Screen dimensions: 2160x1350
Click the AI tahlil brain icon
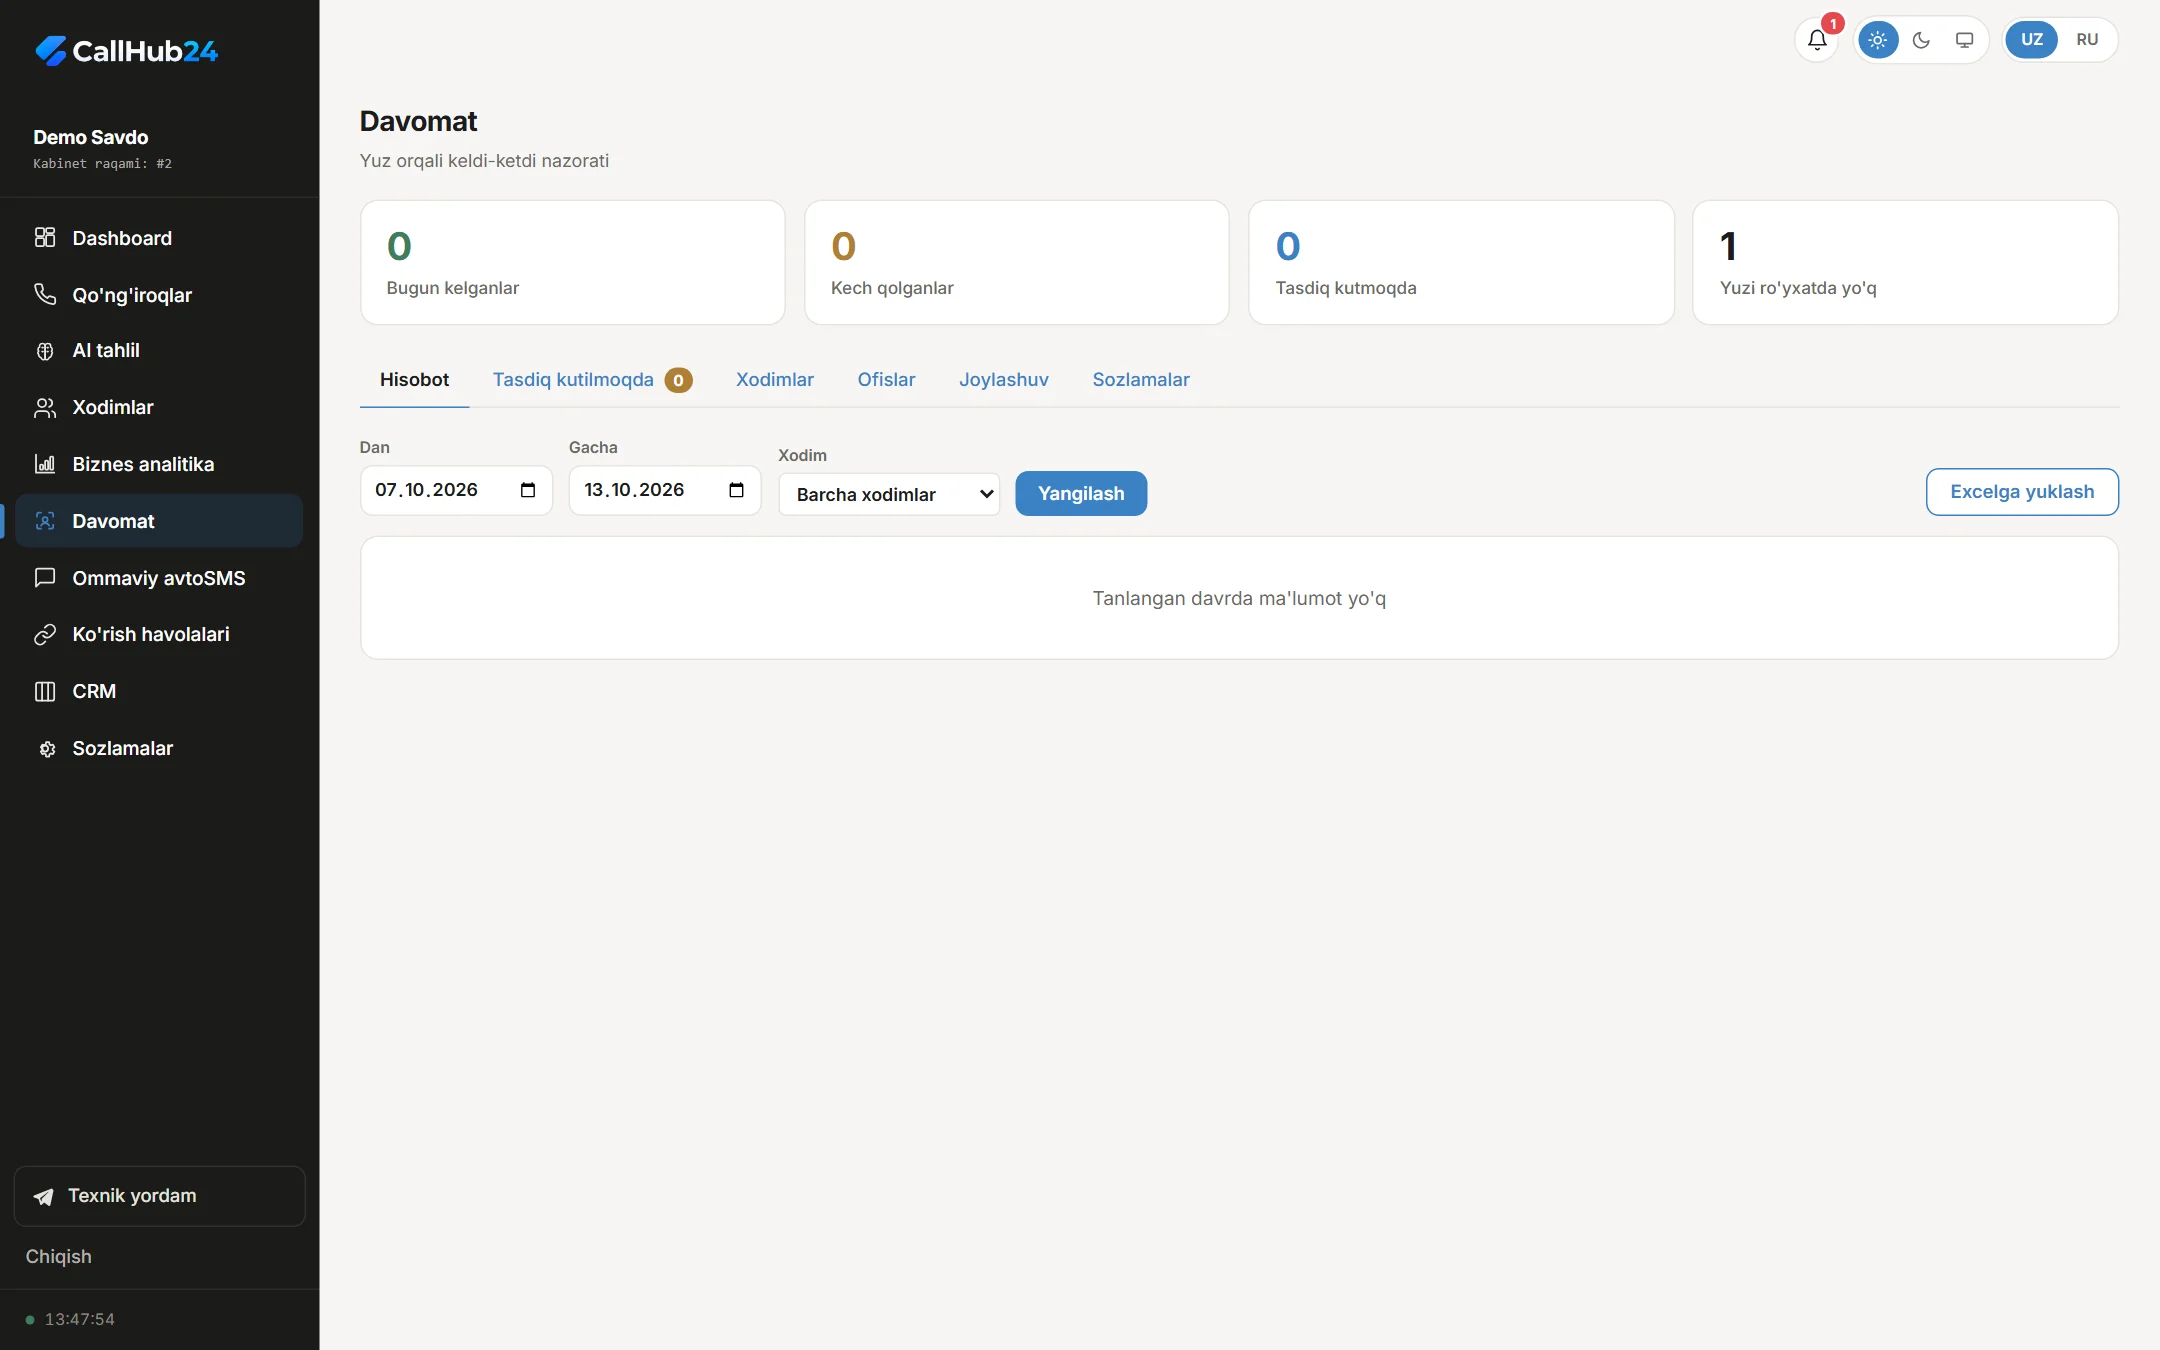[45, 351]
